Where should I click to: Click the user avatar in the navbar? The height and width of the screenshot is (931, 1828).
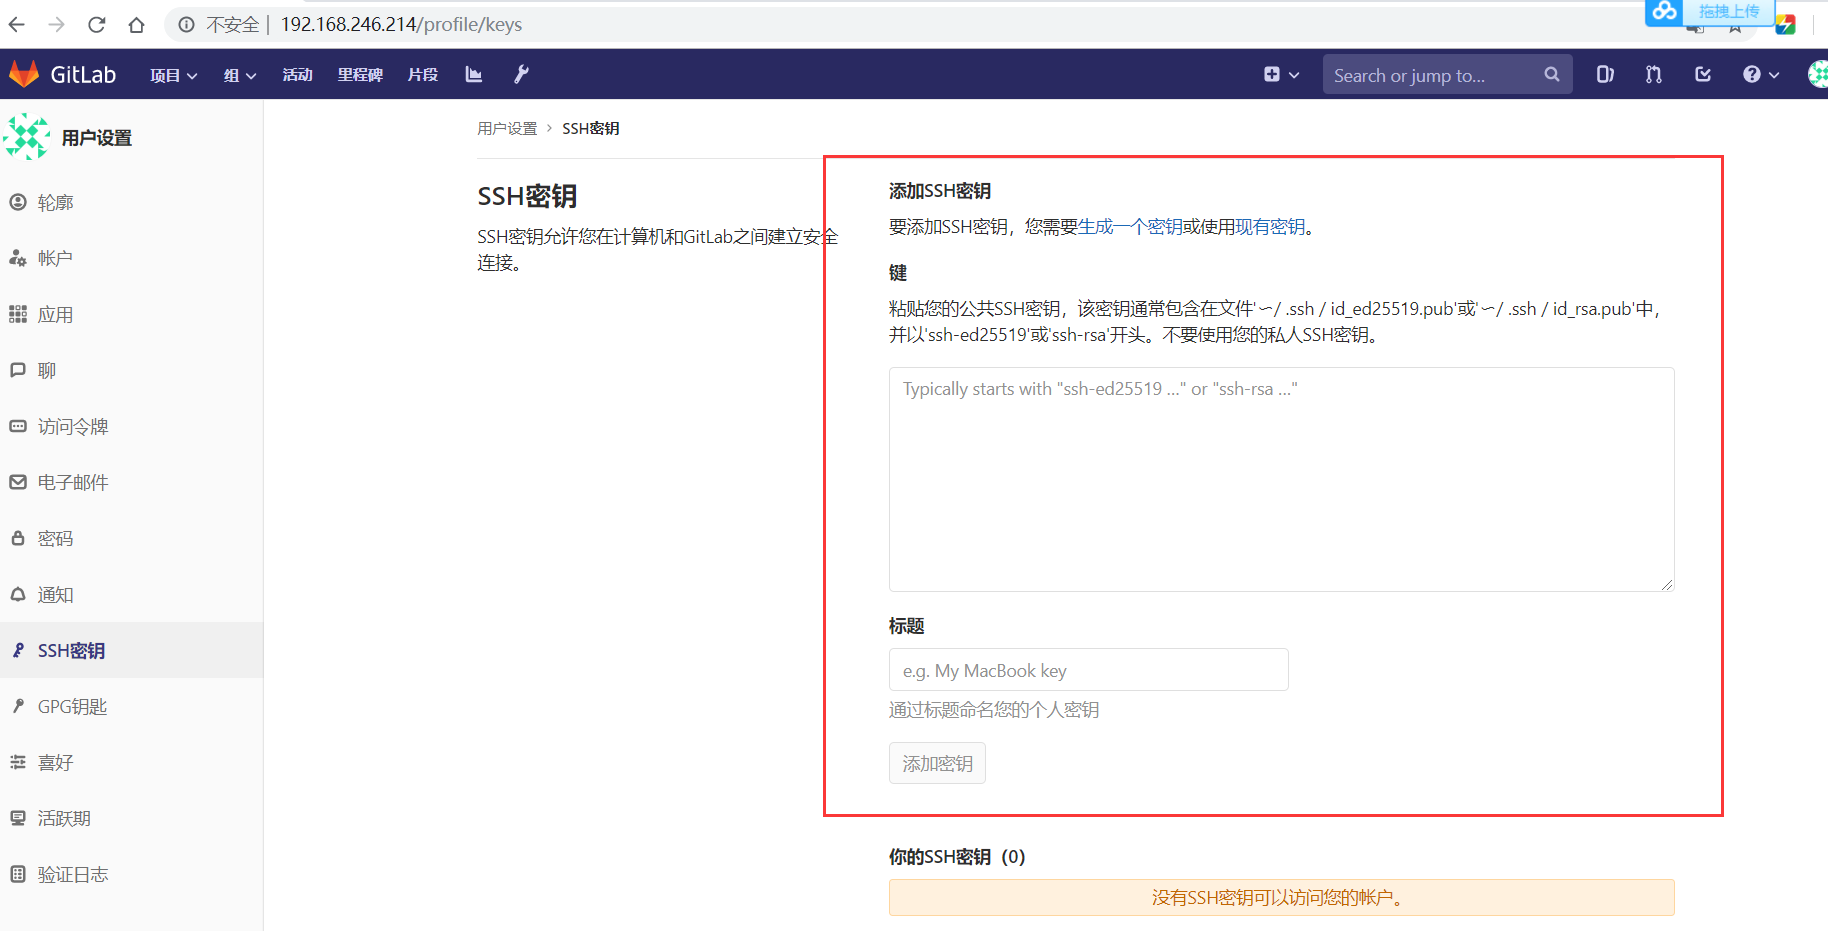click(1816, 74)
